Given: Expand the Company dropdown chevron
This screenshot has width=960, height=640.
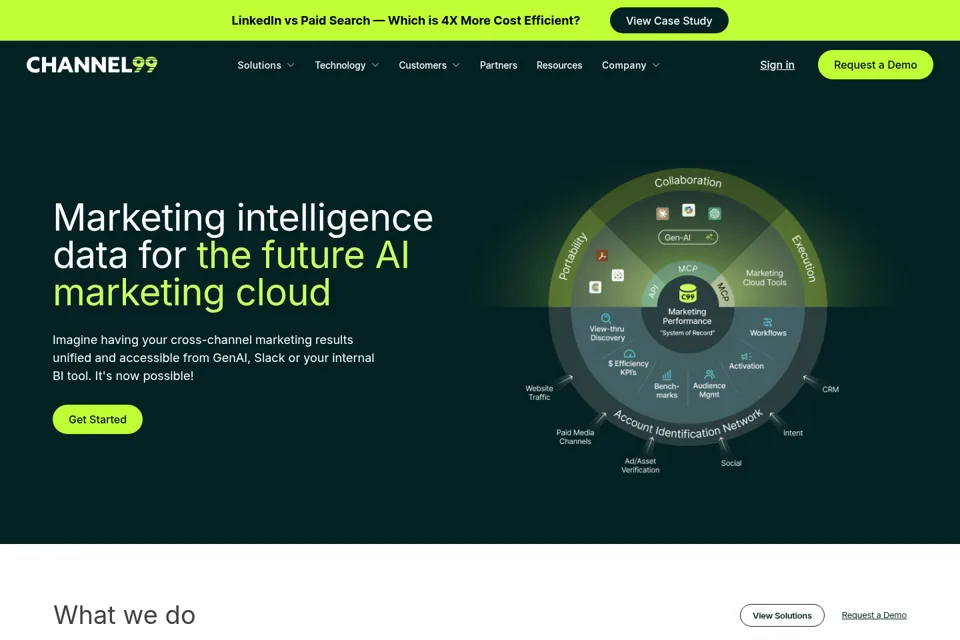Looking at the screenshot, I should 656,65.
